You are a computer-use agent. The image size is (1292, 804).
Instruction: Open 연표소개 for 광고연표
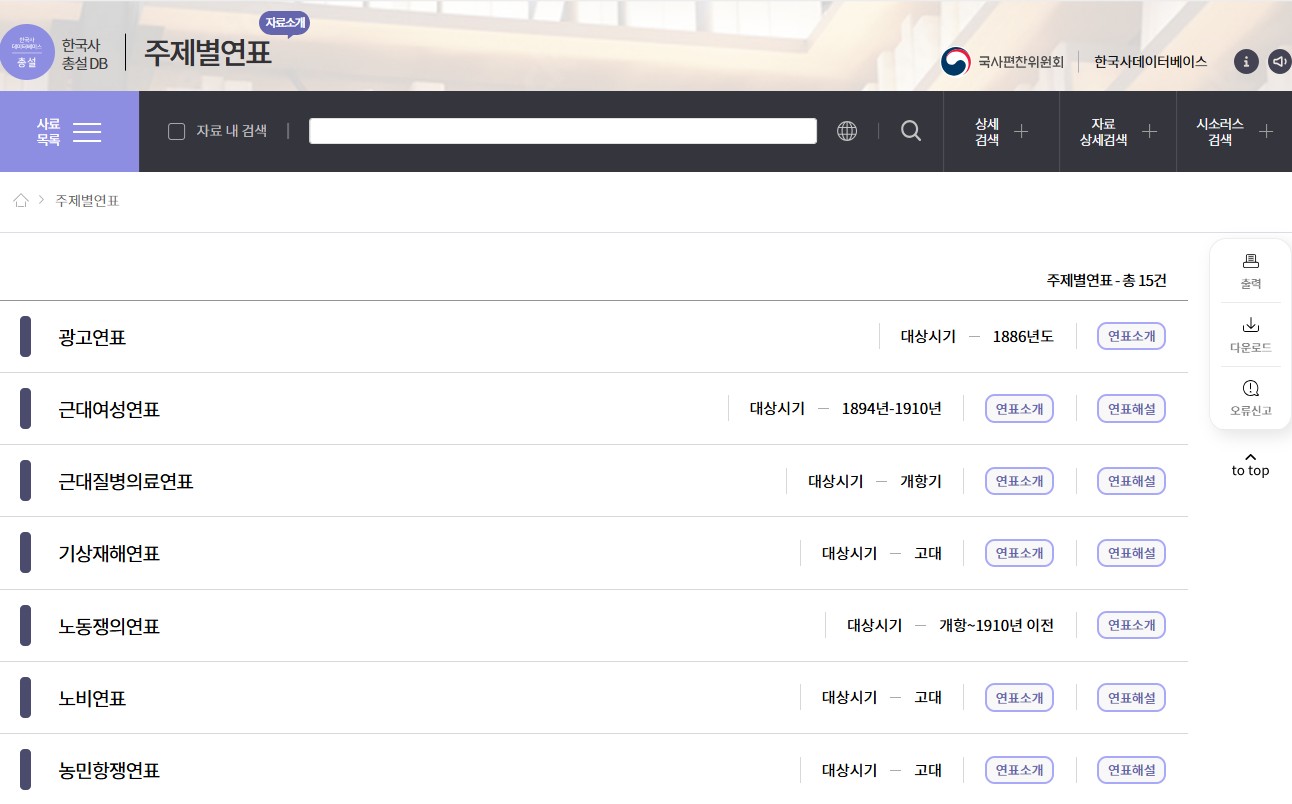point(1131,336)
